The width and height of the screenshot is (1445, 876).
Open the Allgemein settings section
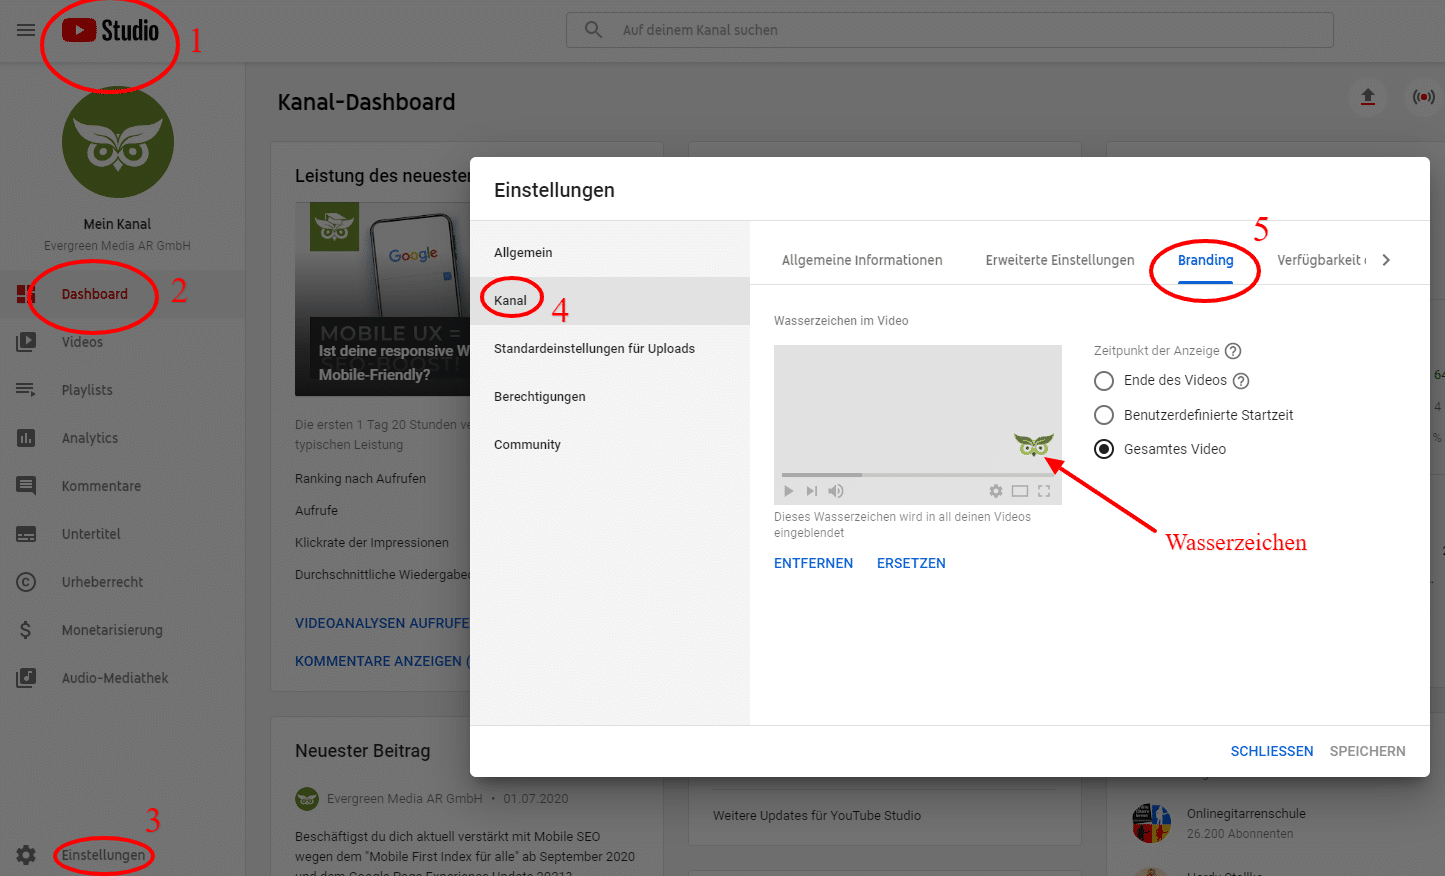pos(610,253)
